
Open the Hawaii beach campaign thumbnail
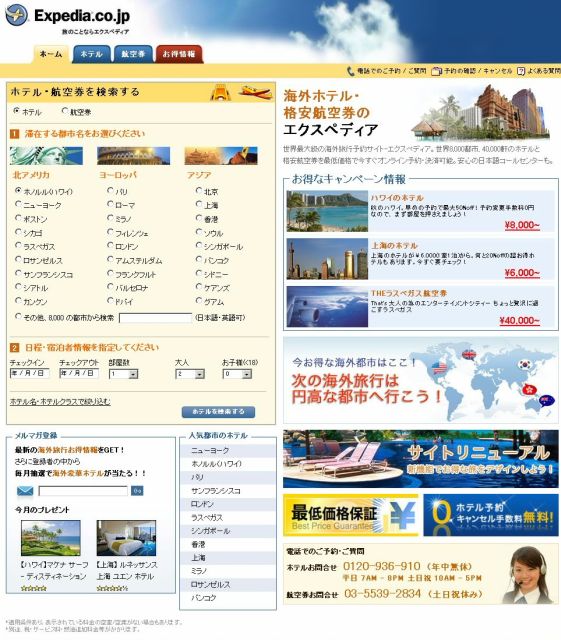[327, 211]
